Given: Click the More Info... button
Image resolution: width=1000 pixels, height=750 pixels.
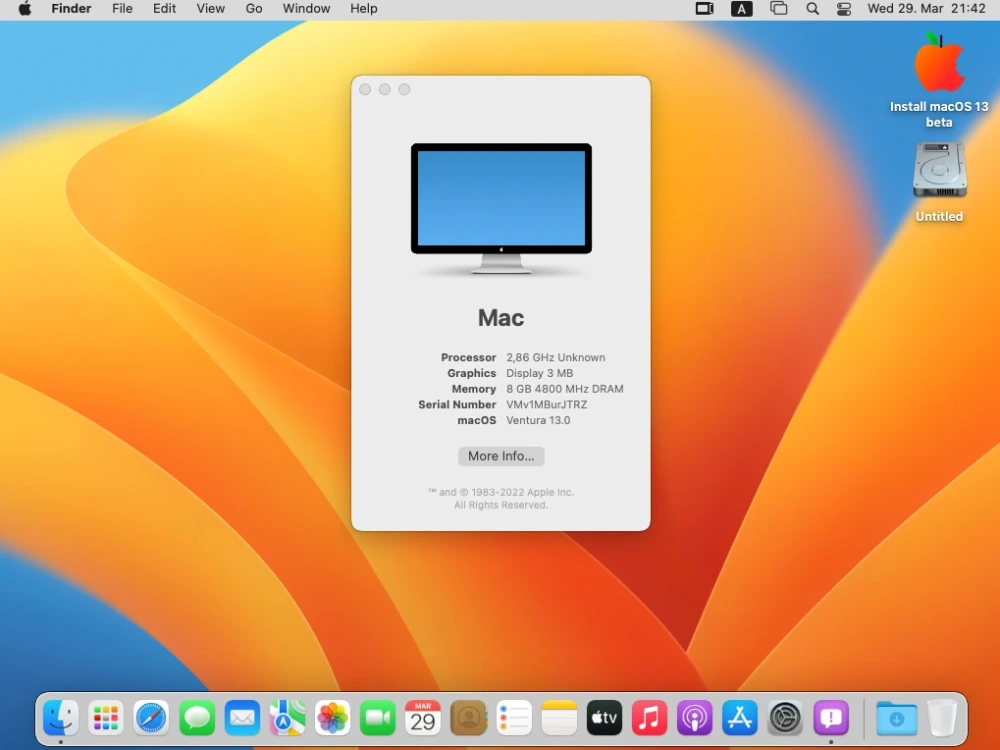Looking at the screenshot, I should click(501, 456).
